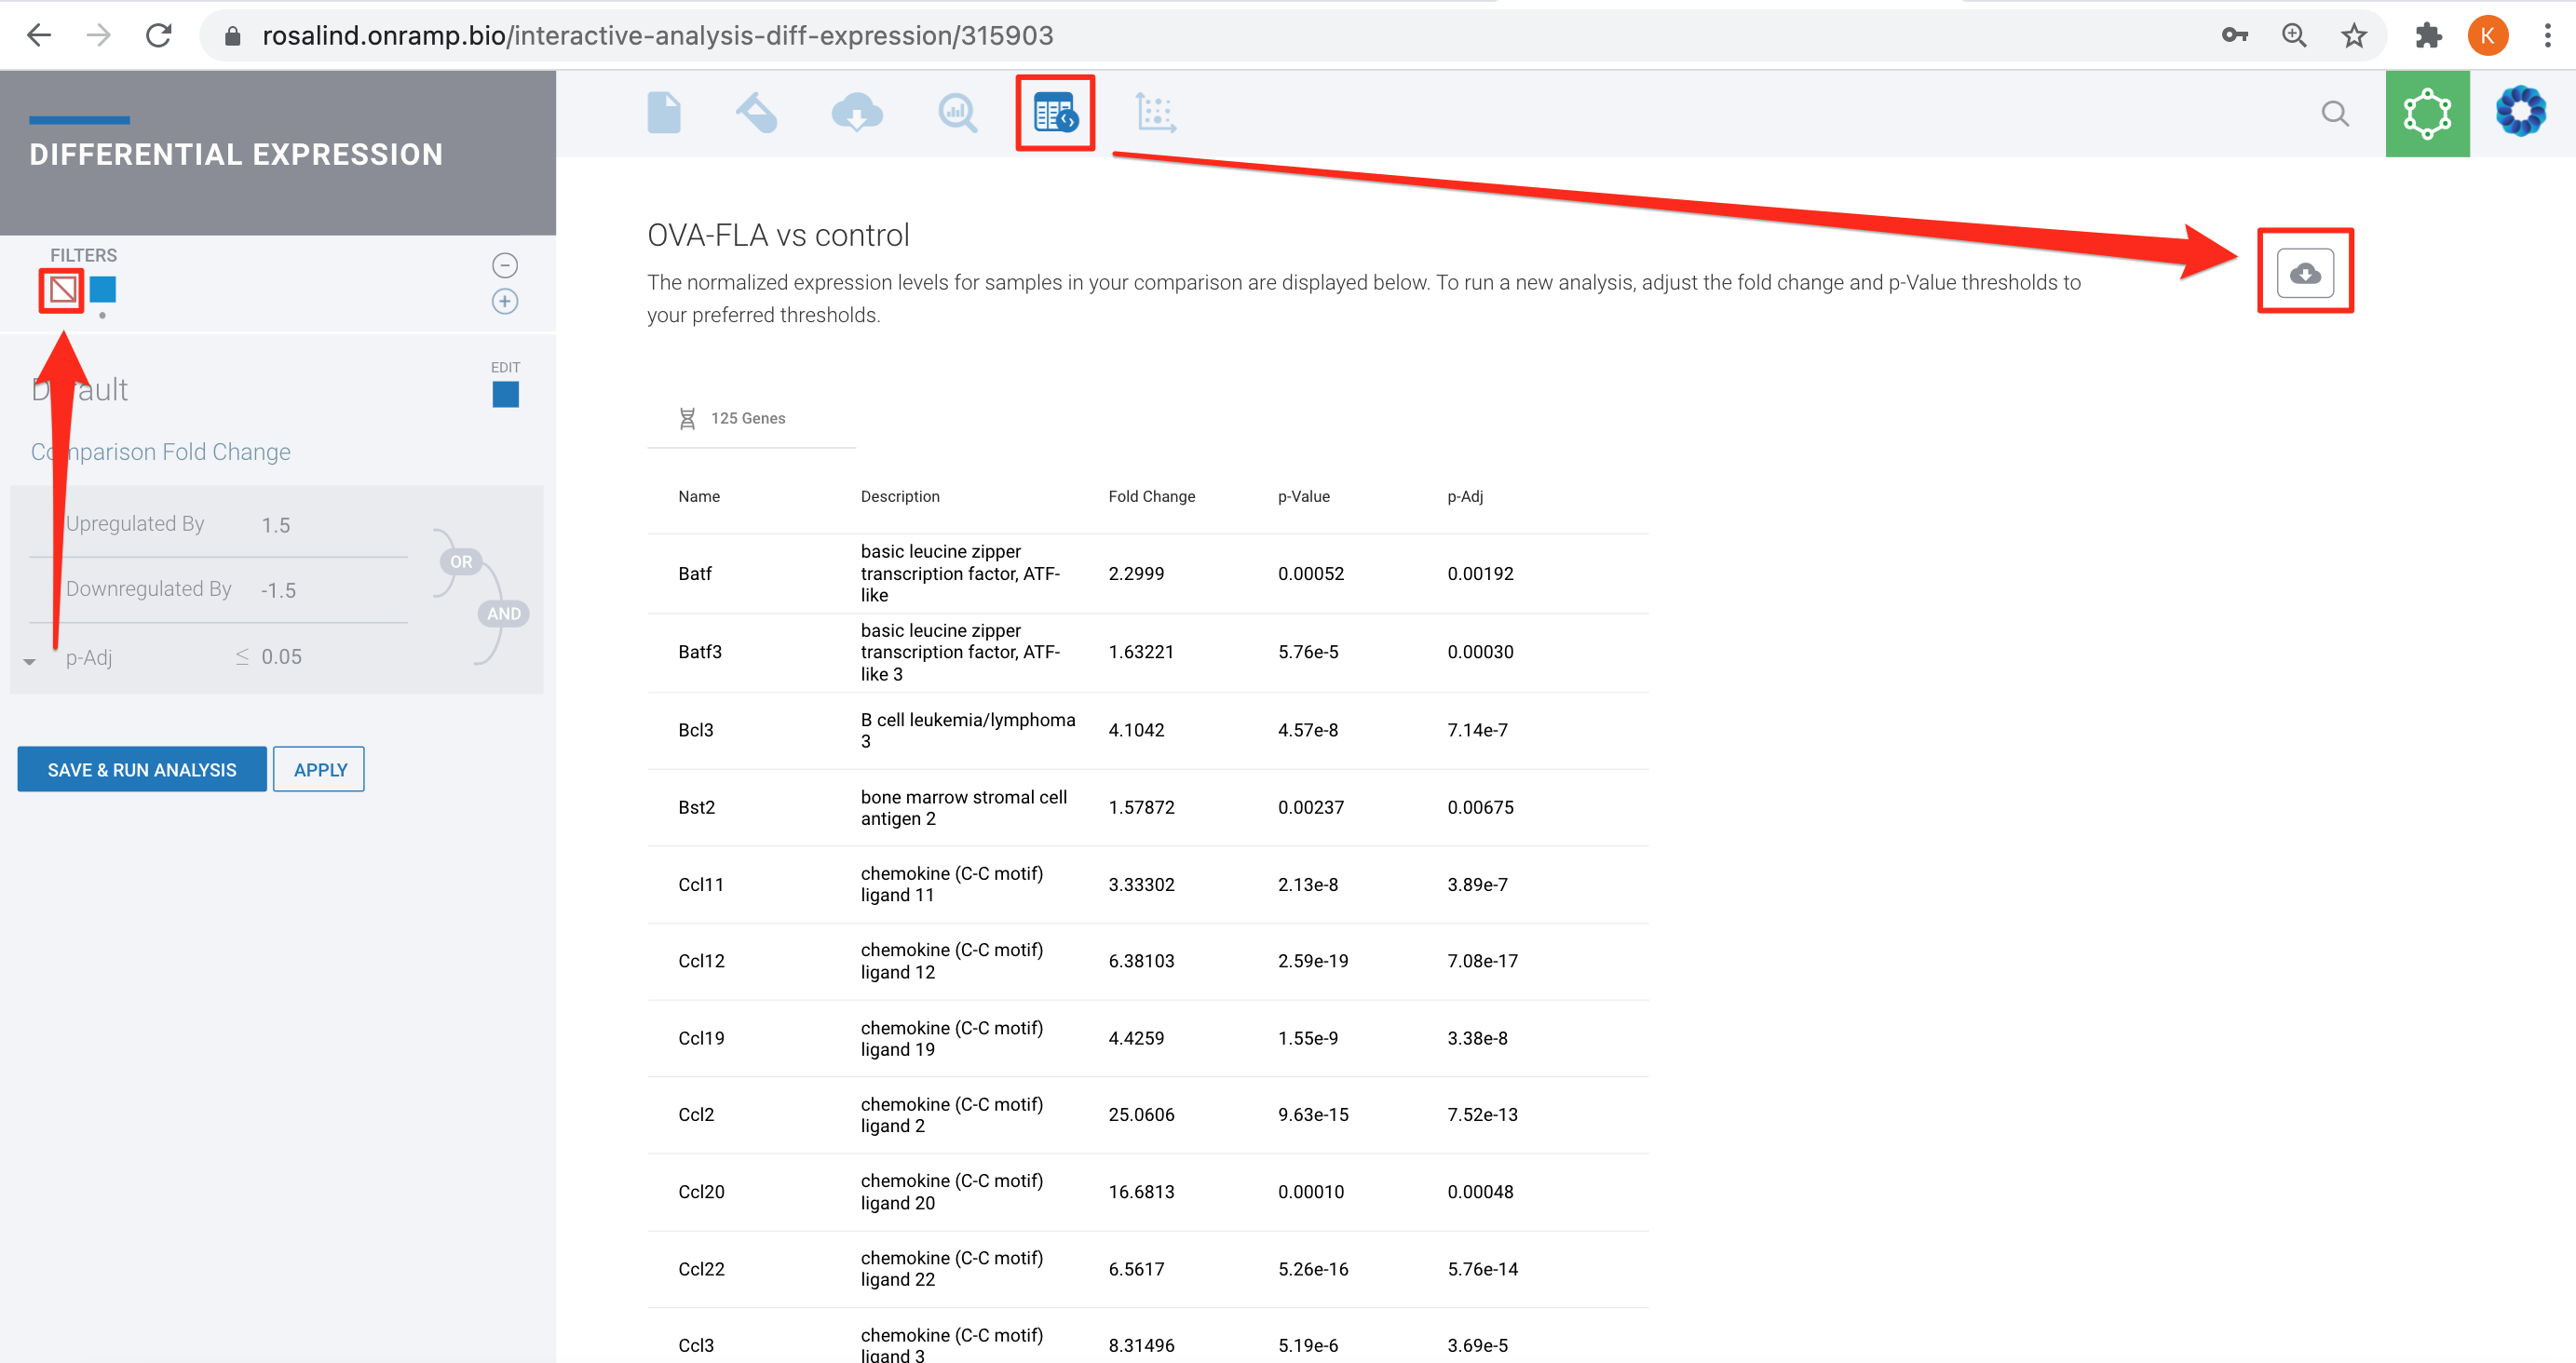Select the blue filter square
Image resolution: width=2576 pixels, height=1363 pixels.
point(103,290)
